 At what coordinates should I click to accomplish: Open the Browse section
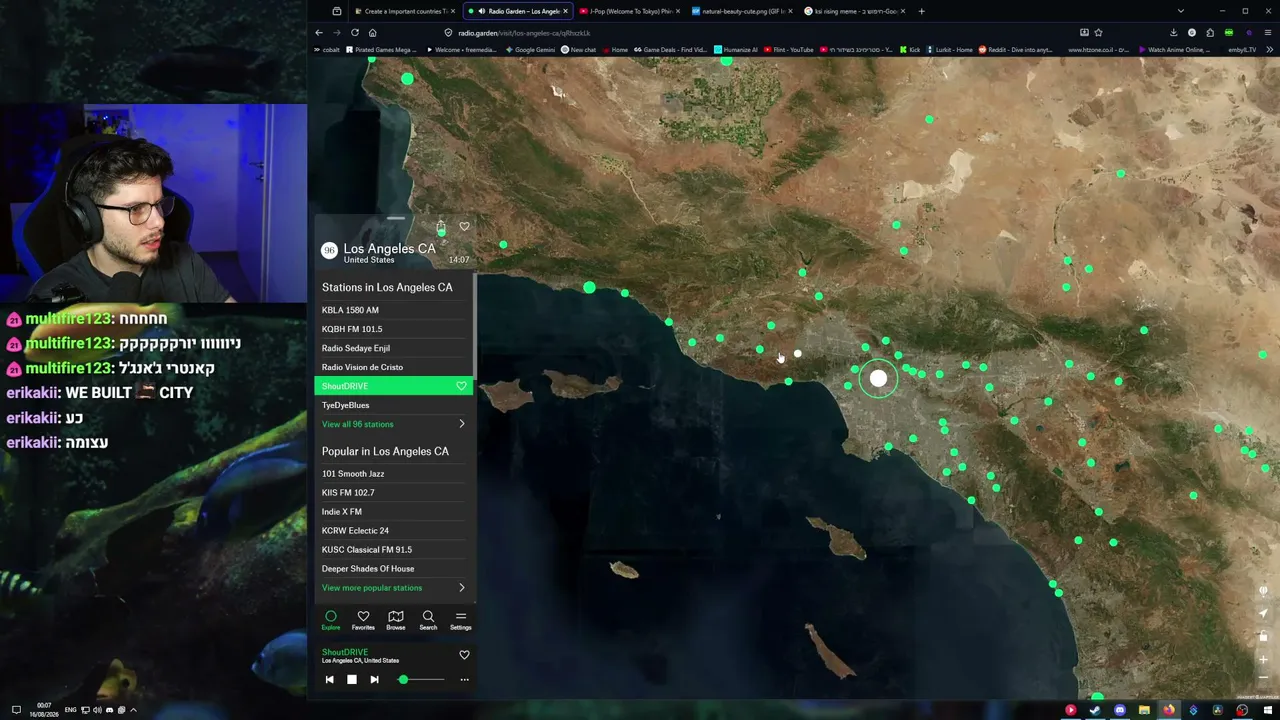click(x=396, y=620)
